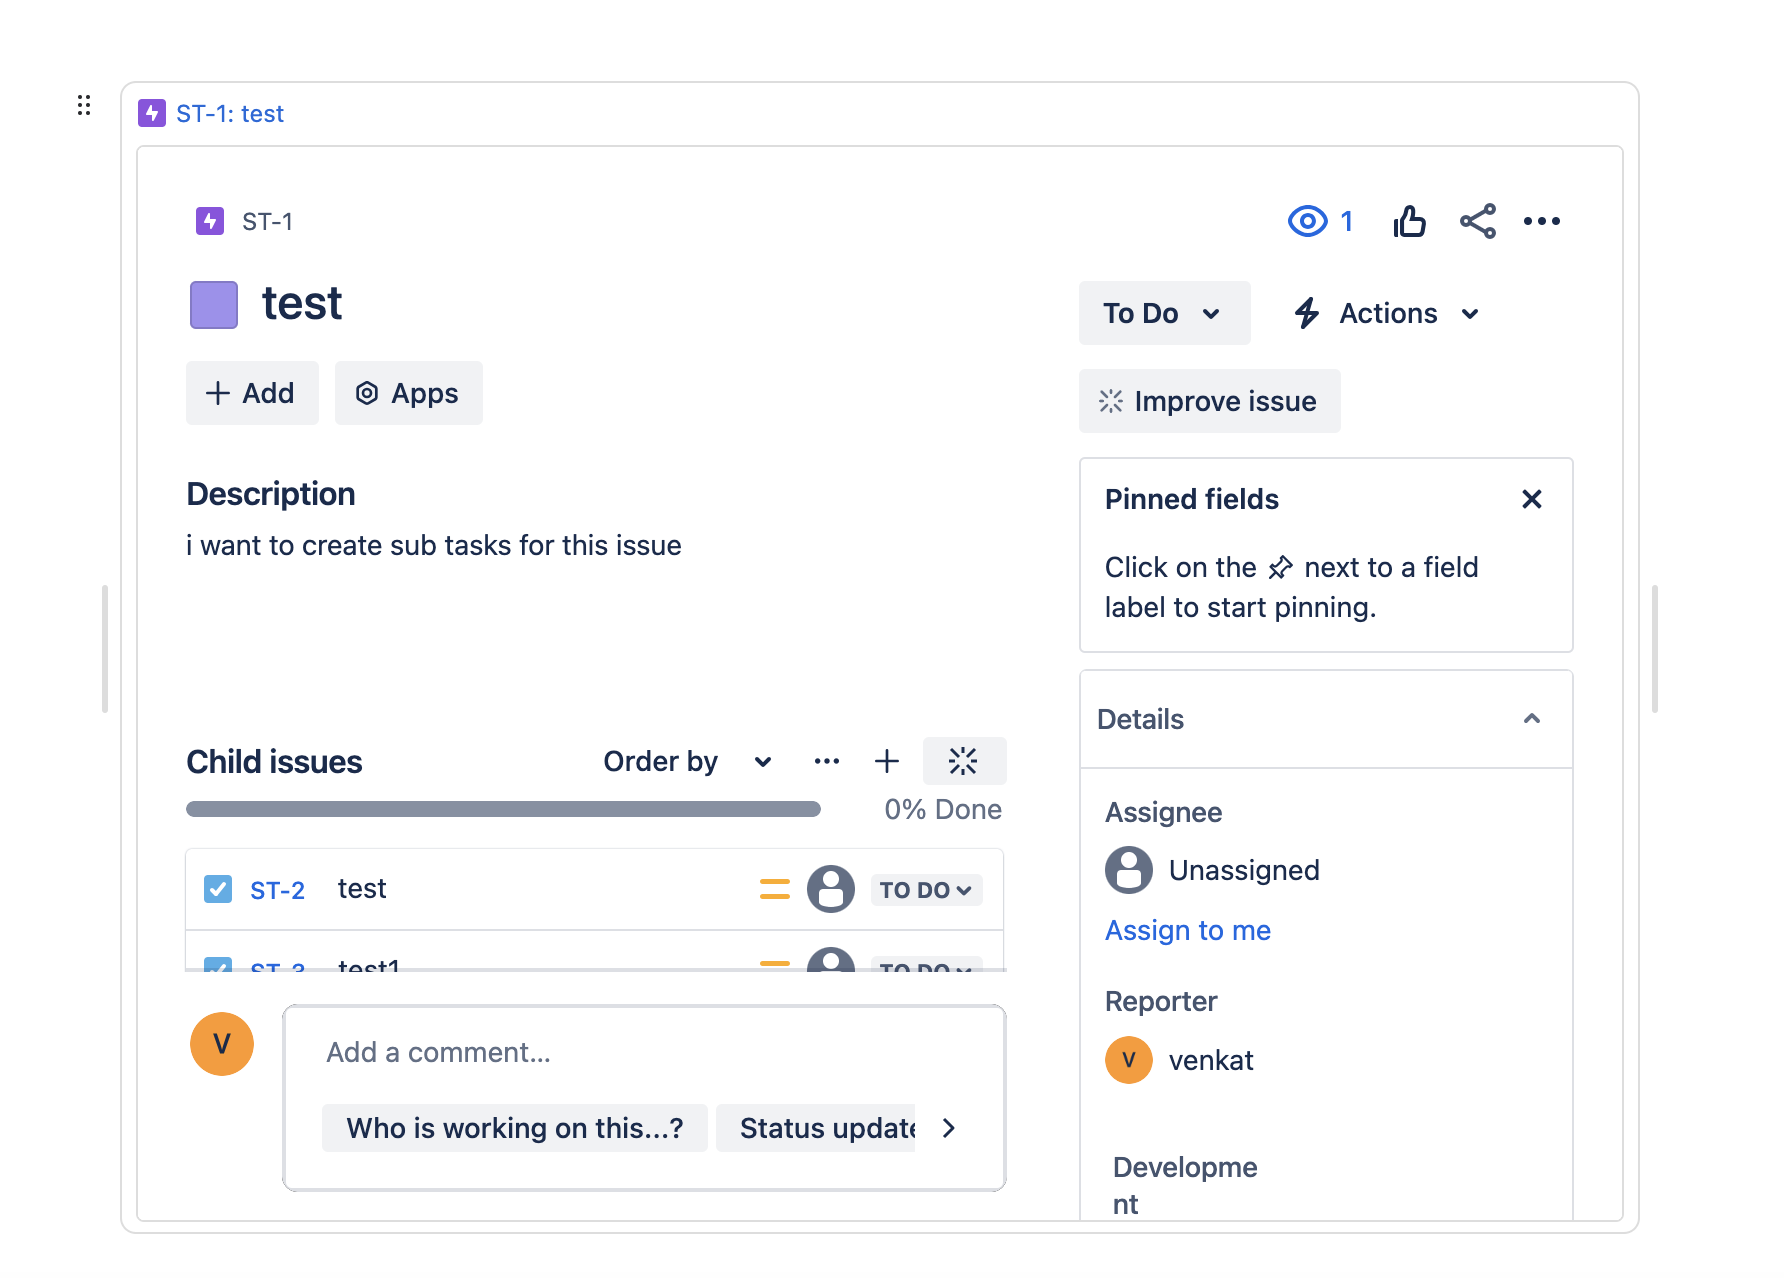Toggle watching with the eye icon
This screenshot has width=1784, height=1278.
coord(1307,221)
